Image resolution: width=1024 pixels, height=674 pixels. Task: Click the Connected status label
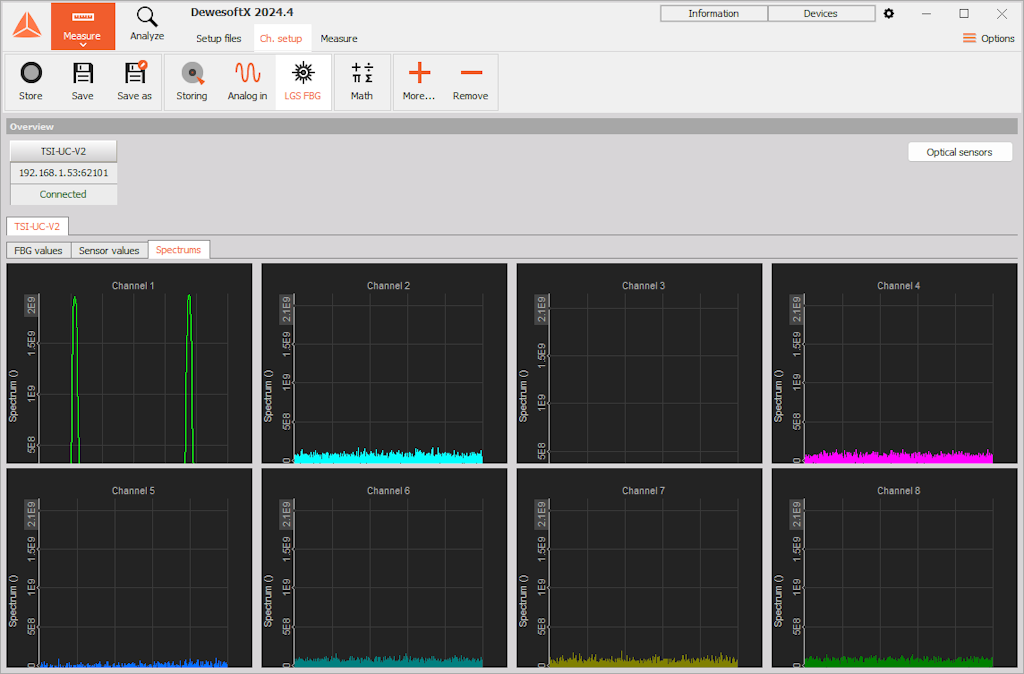point(63,194)
